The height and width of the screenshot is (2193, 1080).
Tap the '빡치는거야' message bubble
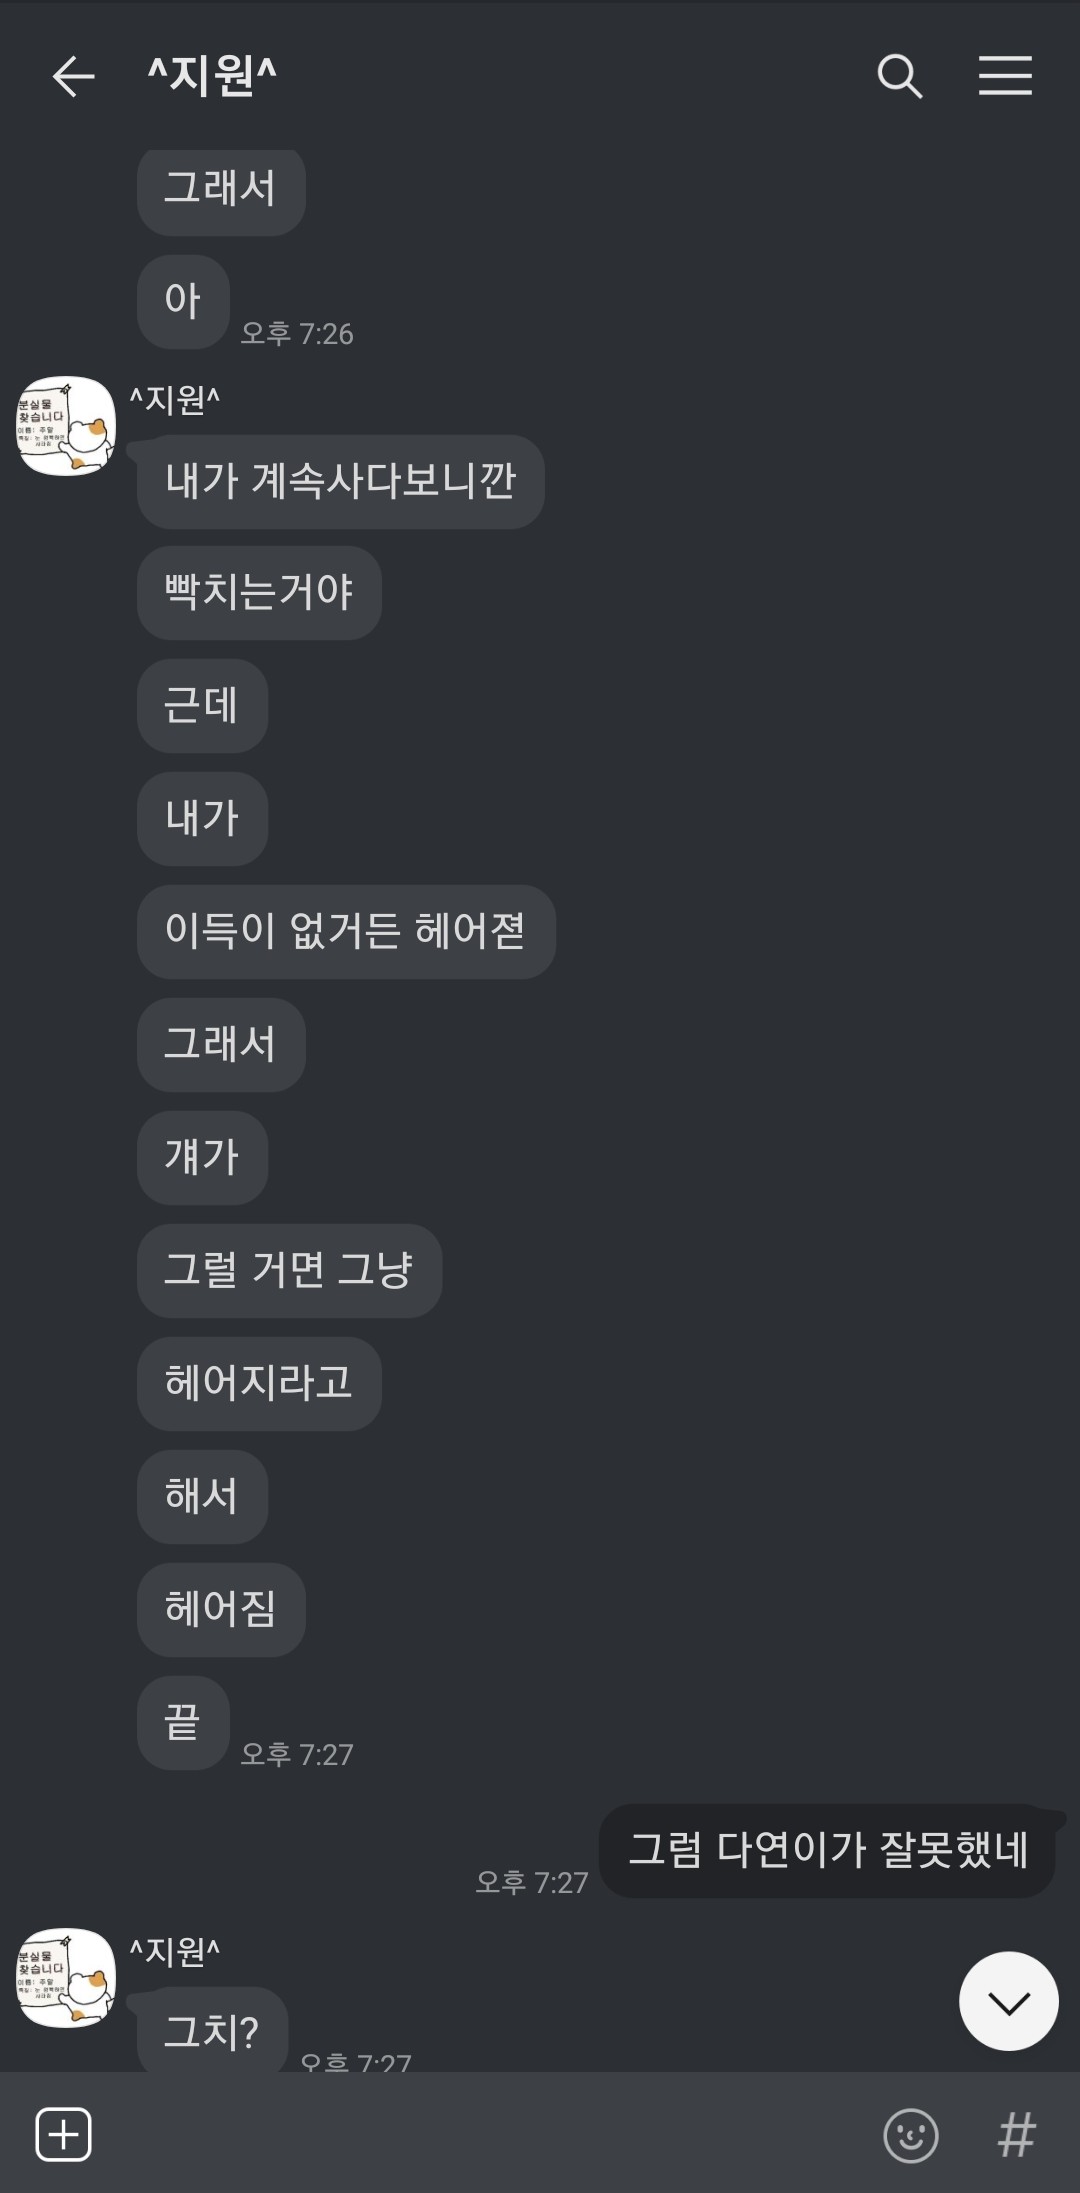click(259, 593)
